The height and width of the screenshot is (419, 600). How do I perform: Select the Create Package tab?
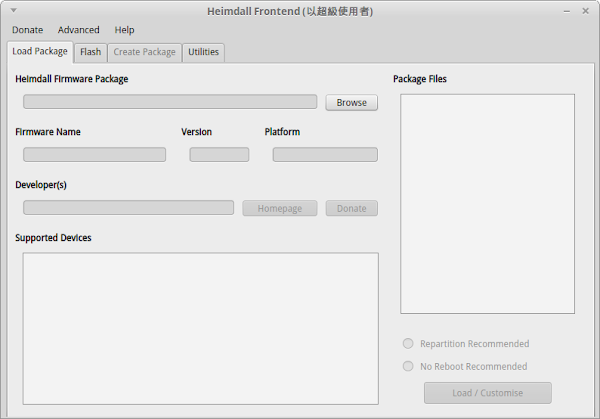[x=144, y=52]
